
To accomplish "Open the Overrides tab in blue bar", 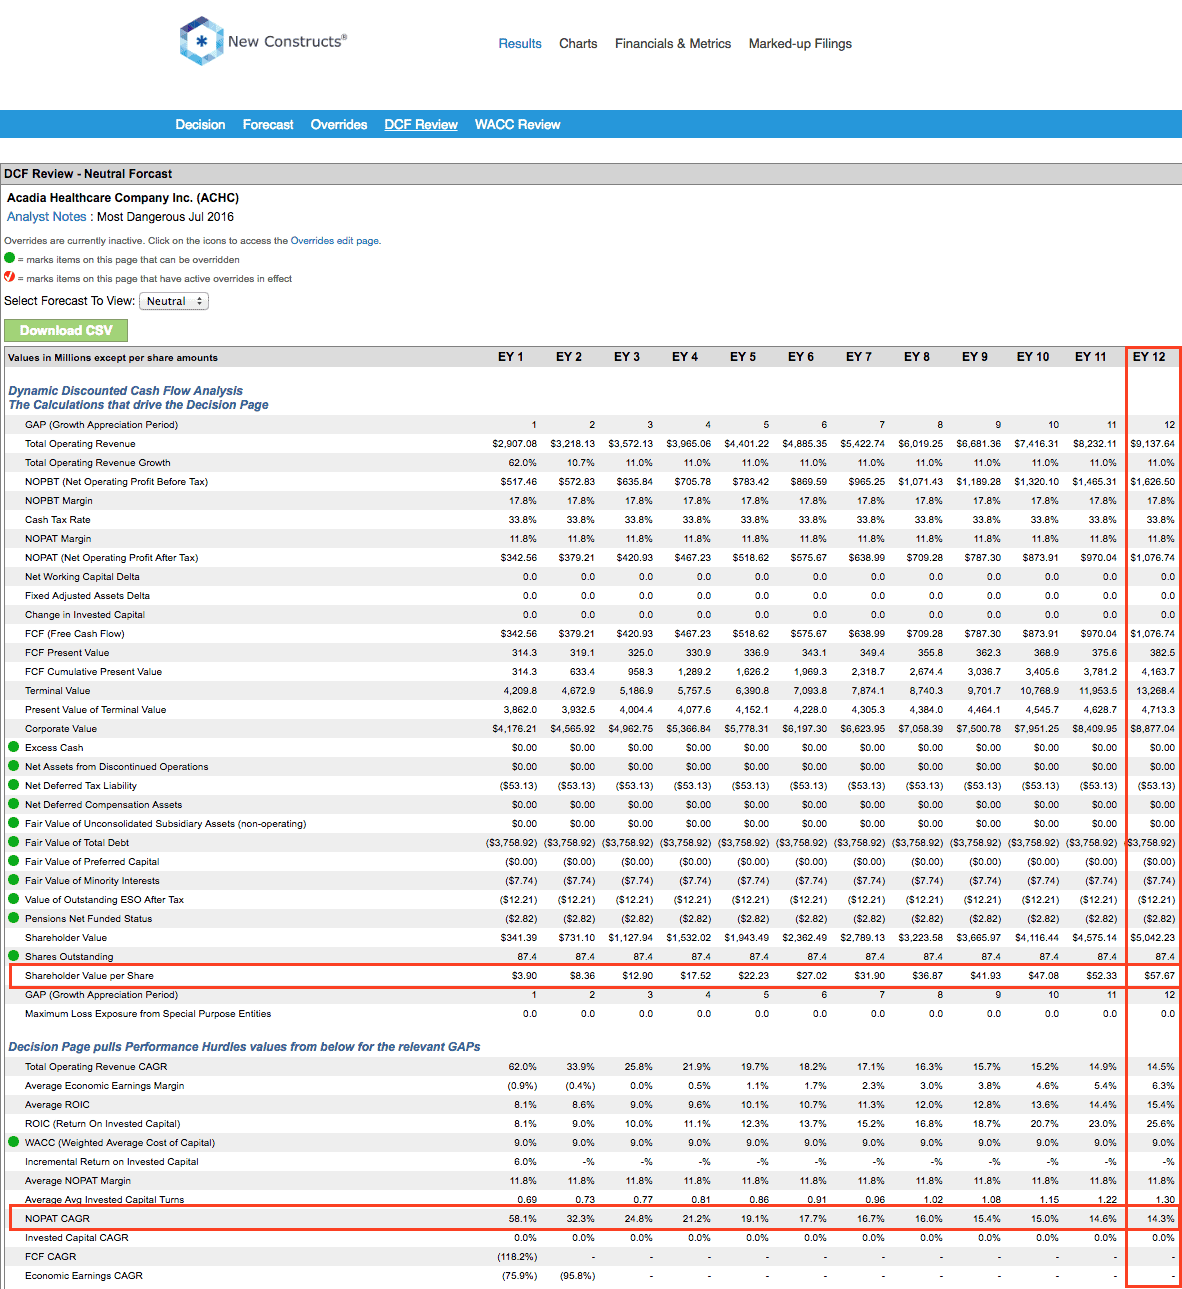I will click(339, 125).
